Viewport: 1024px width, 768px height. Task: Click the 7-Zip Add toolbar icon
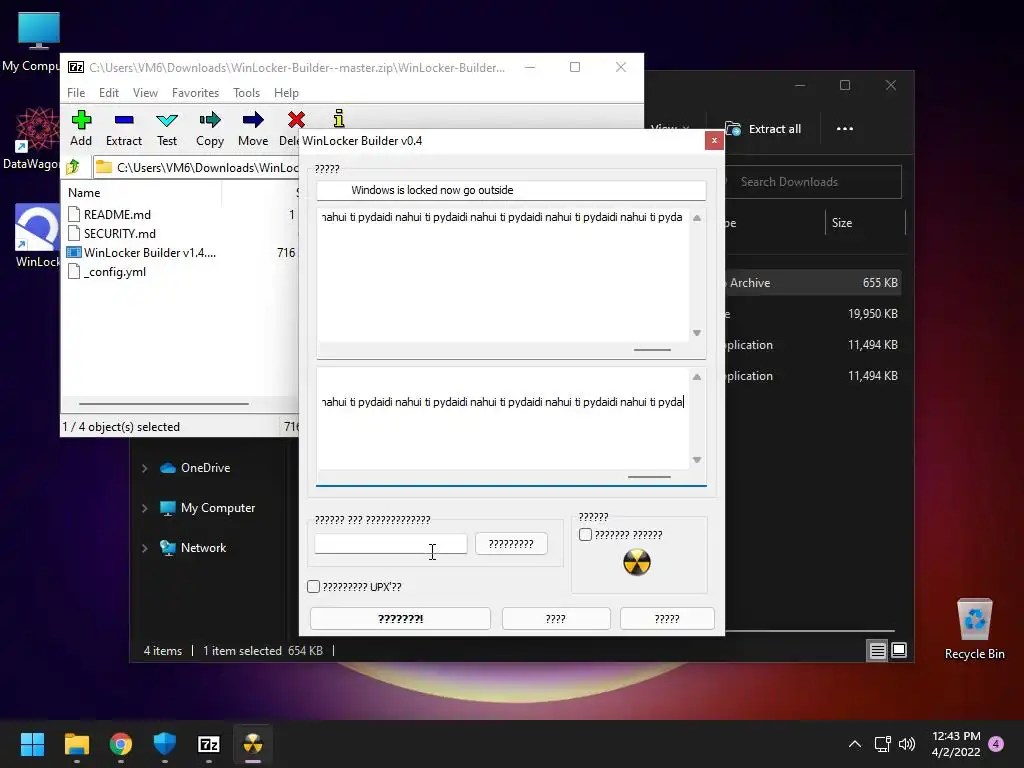click(x=81, y=120)
